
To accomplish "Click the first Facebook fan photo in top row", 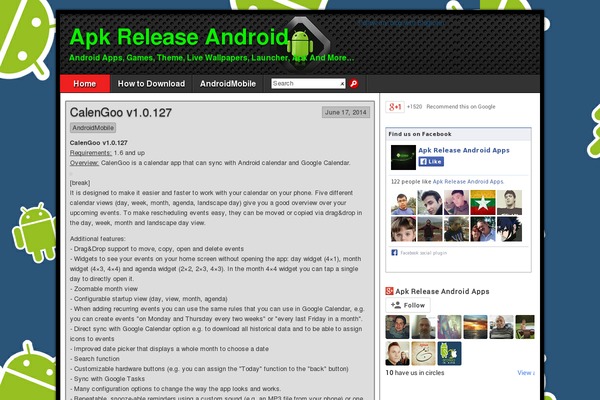I will (x=403, y=202).
